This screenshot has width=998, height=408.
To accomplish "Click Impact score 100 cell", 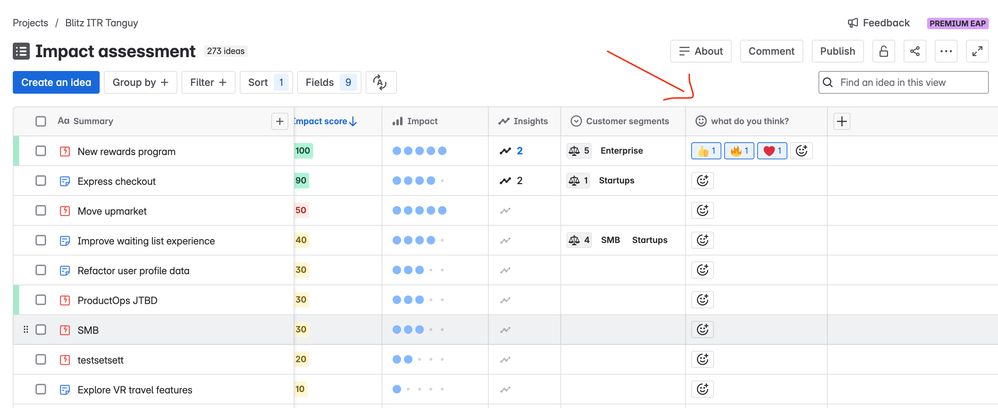I will coord(303,151).
